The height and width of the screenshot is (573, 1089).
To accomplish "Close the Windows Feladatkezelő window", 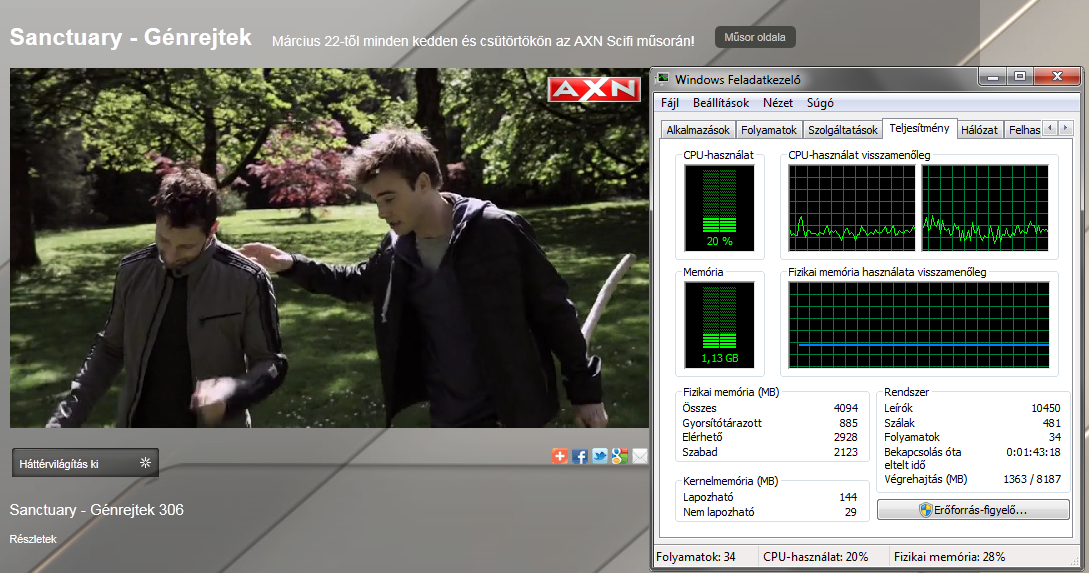I will click(1057, 77).
